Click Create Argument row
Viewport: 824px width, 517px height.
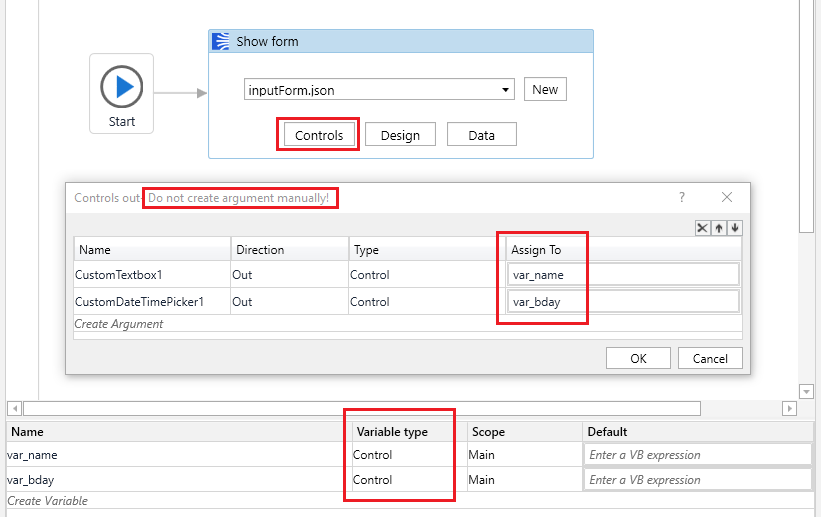(x=408, y=324)
